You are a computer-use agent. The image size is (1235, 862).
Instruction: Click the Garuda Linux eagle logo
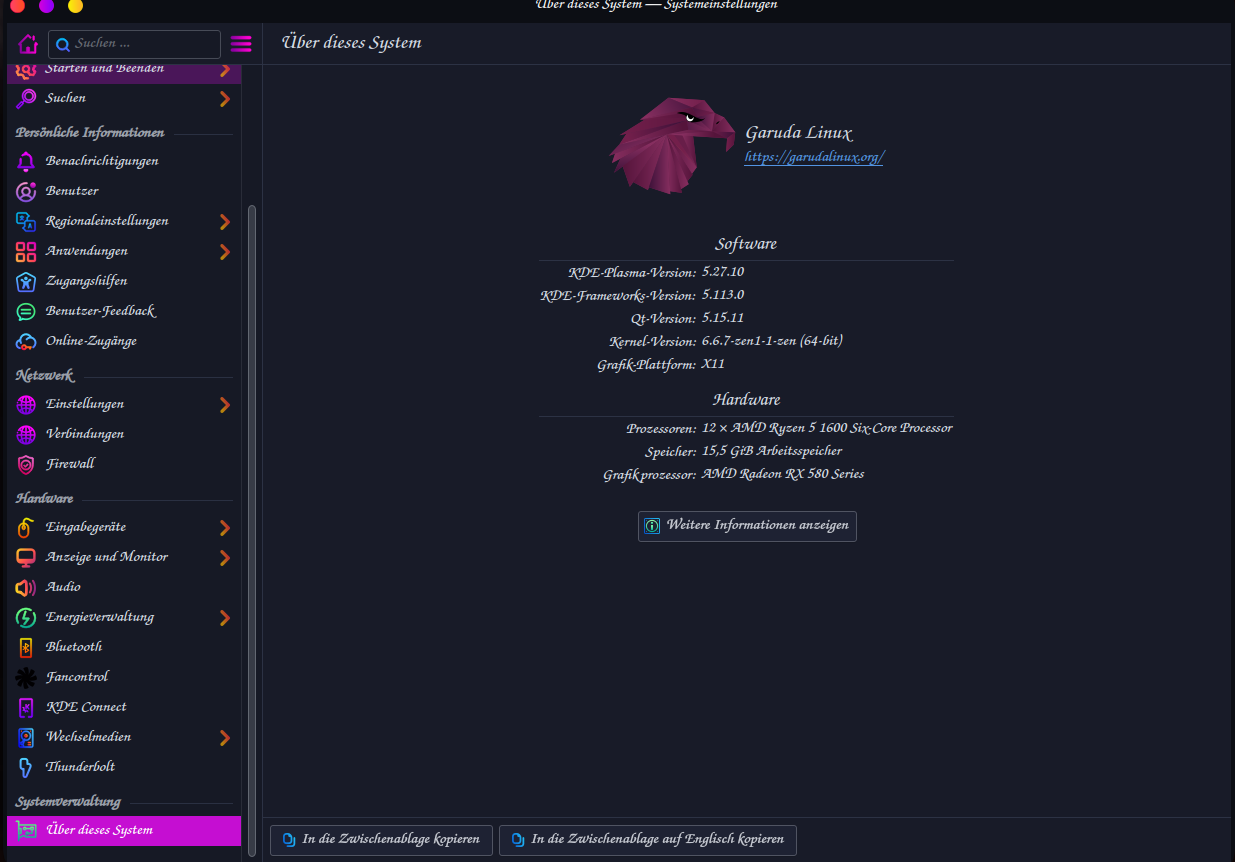click(672, 145)
